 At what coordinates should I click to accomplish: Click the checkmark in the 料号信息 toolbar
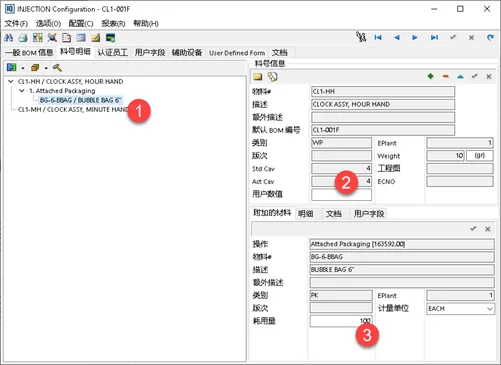pos(474,76)
